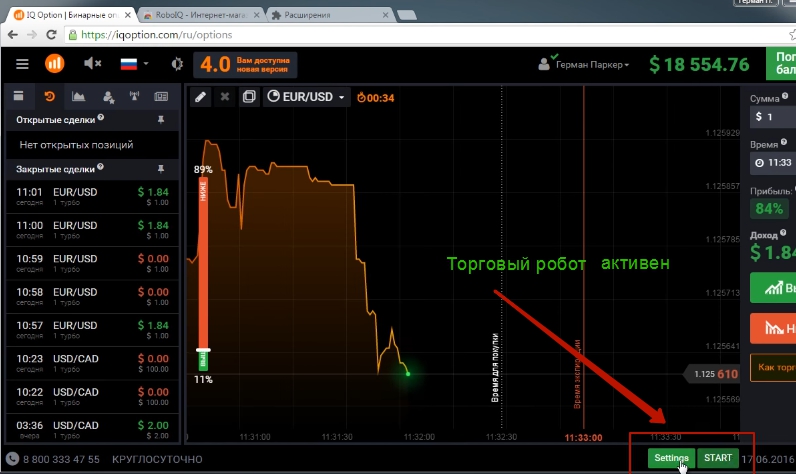Click the browser forward arrow
The image size is (796, 474).
point(31,35)
